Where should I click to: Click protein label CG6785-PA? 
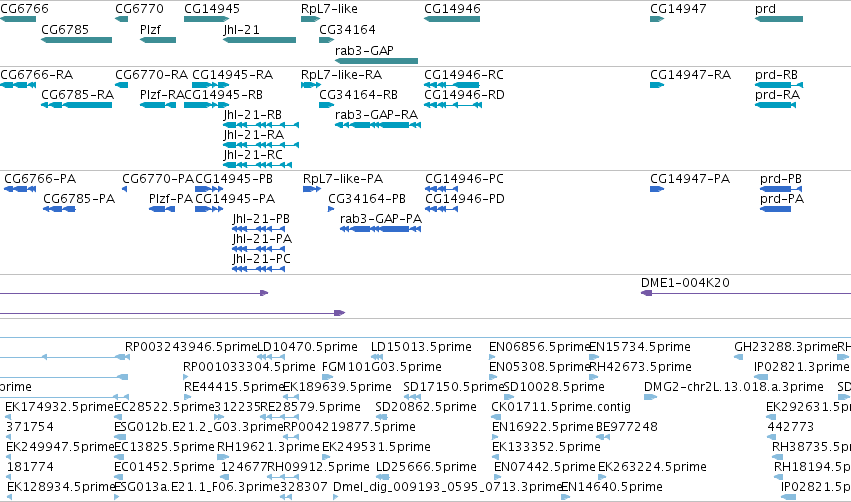click(79, 199)
